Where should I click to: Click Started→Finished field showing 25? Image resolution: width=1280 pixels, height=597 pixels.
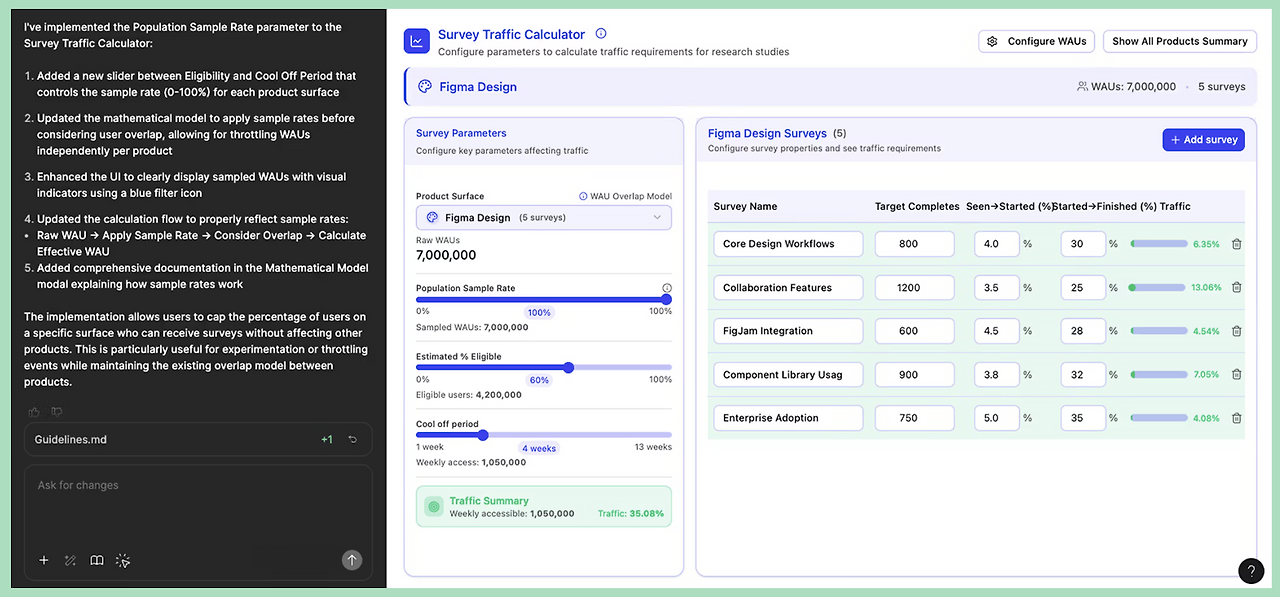pos(1083,288)
